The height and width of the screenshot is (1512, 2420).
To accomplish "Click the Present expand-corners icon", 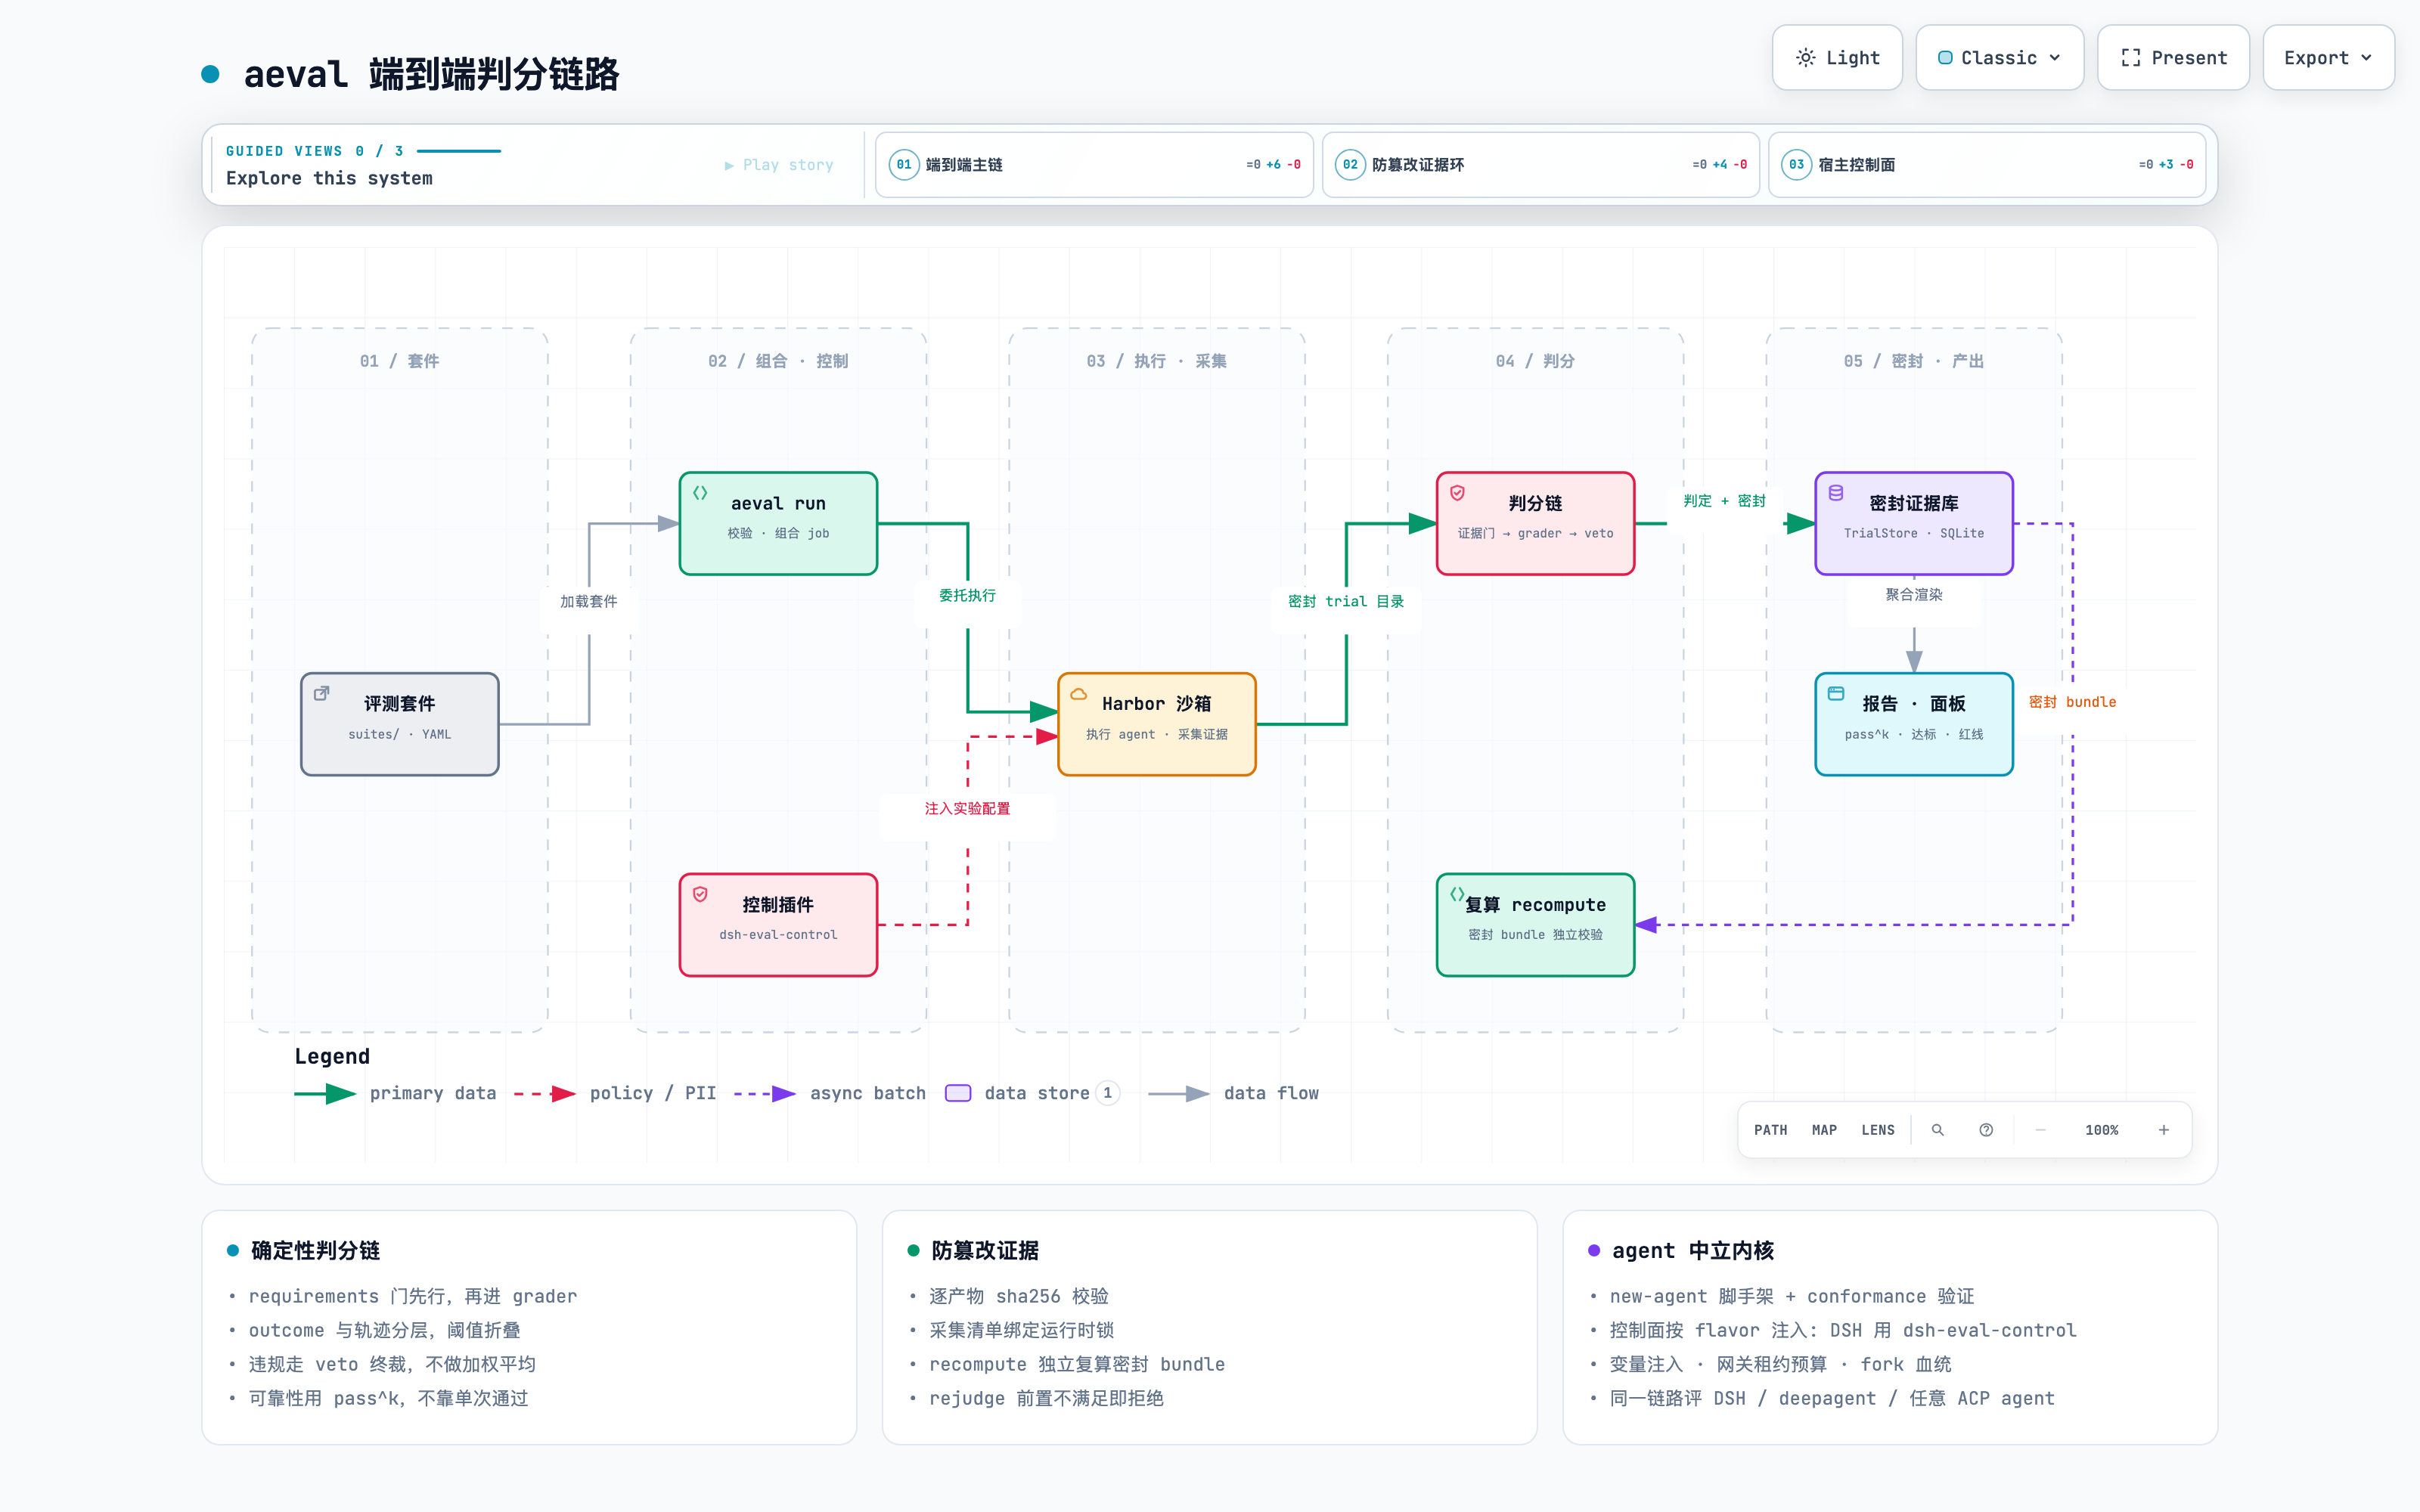I will point(2131,58).
